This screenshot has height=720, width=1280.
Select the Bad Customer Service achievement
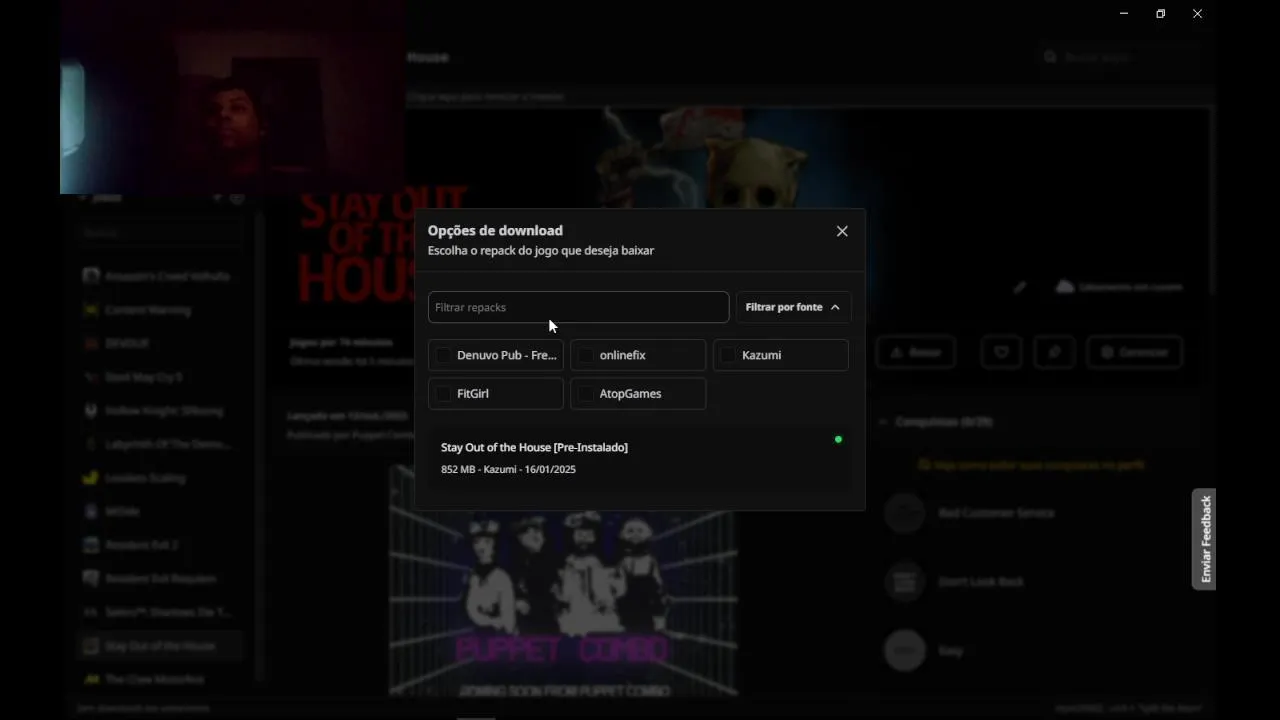point(1040,513)
